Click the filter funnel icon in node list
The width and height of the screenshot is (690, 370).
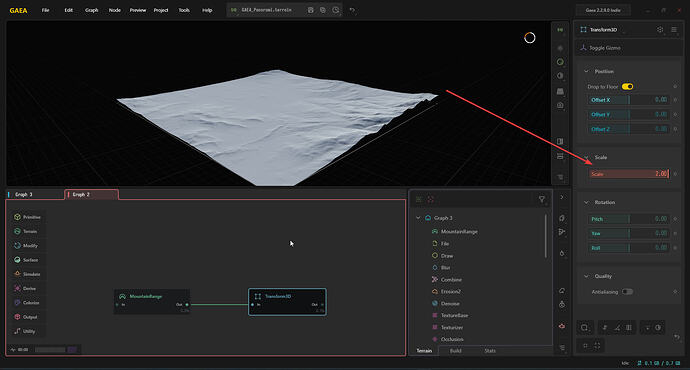[x=542, y=199]
